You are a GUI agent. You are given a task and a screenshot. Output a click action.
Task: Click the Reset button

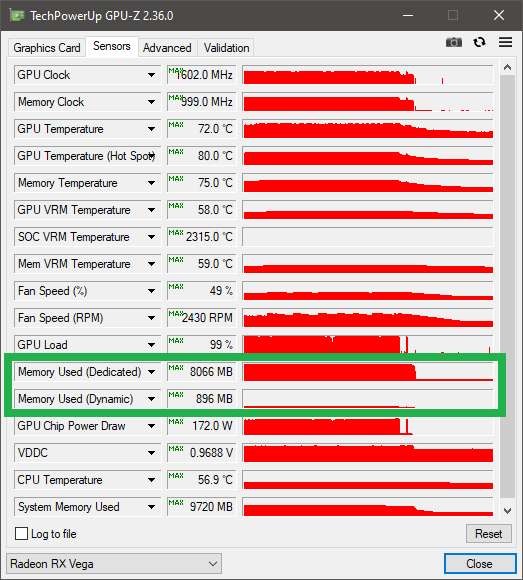489,534
